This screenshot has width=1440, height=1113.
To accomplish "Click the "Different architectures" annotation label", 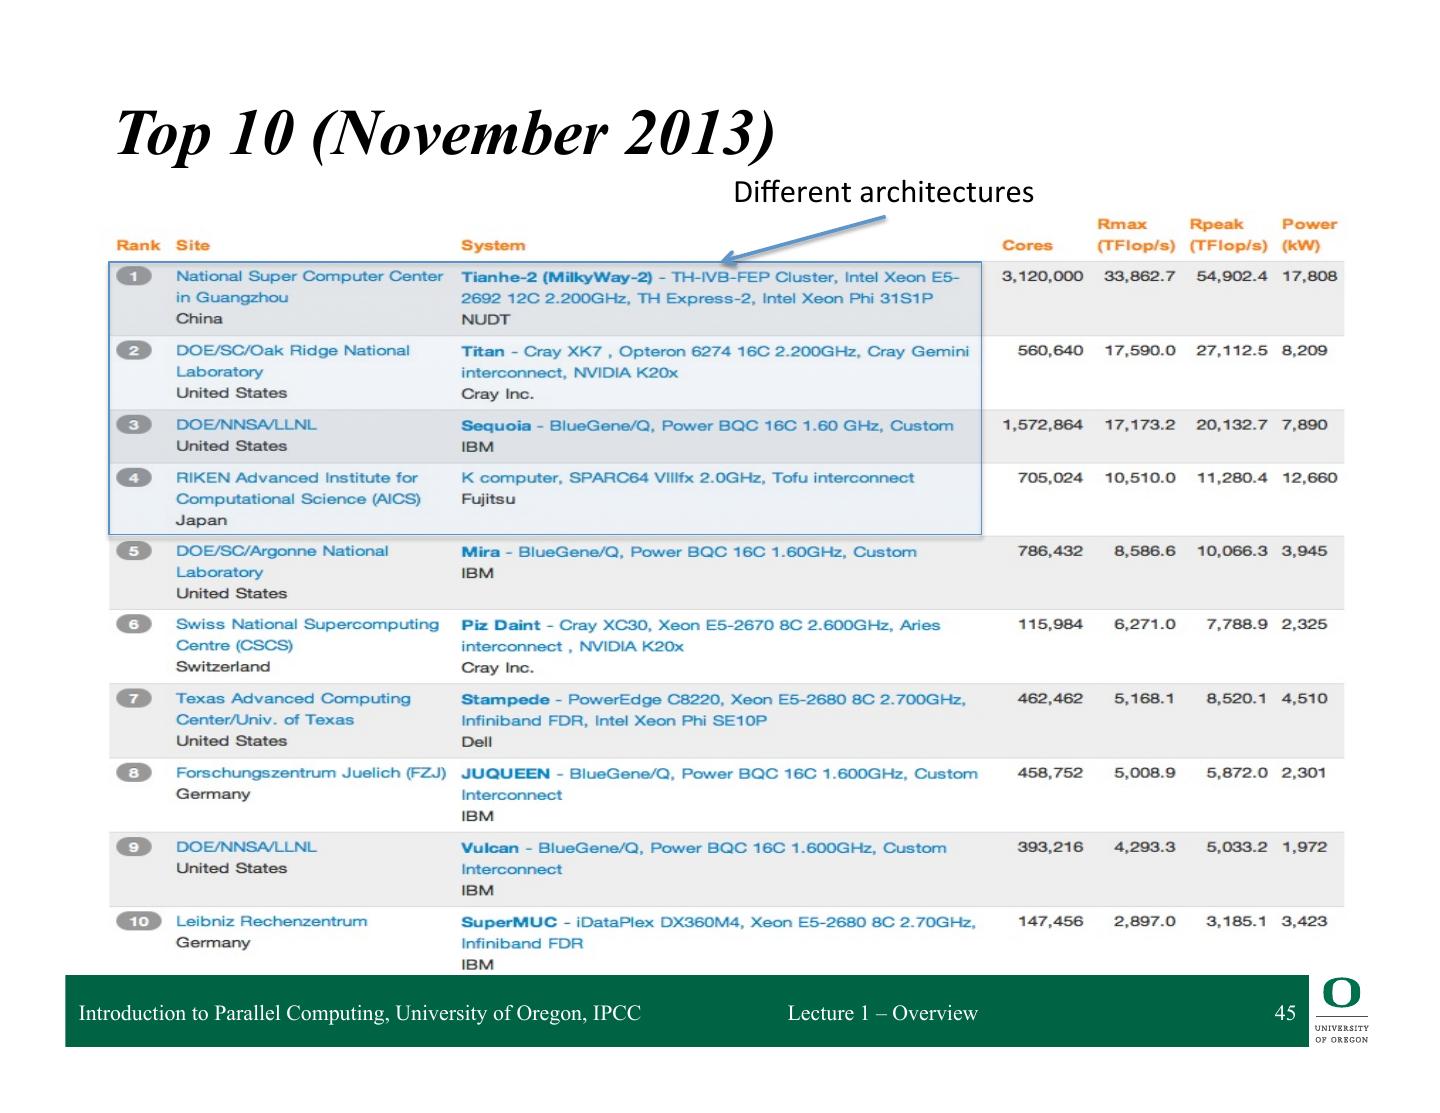I will (x=883, y=191).
